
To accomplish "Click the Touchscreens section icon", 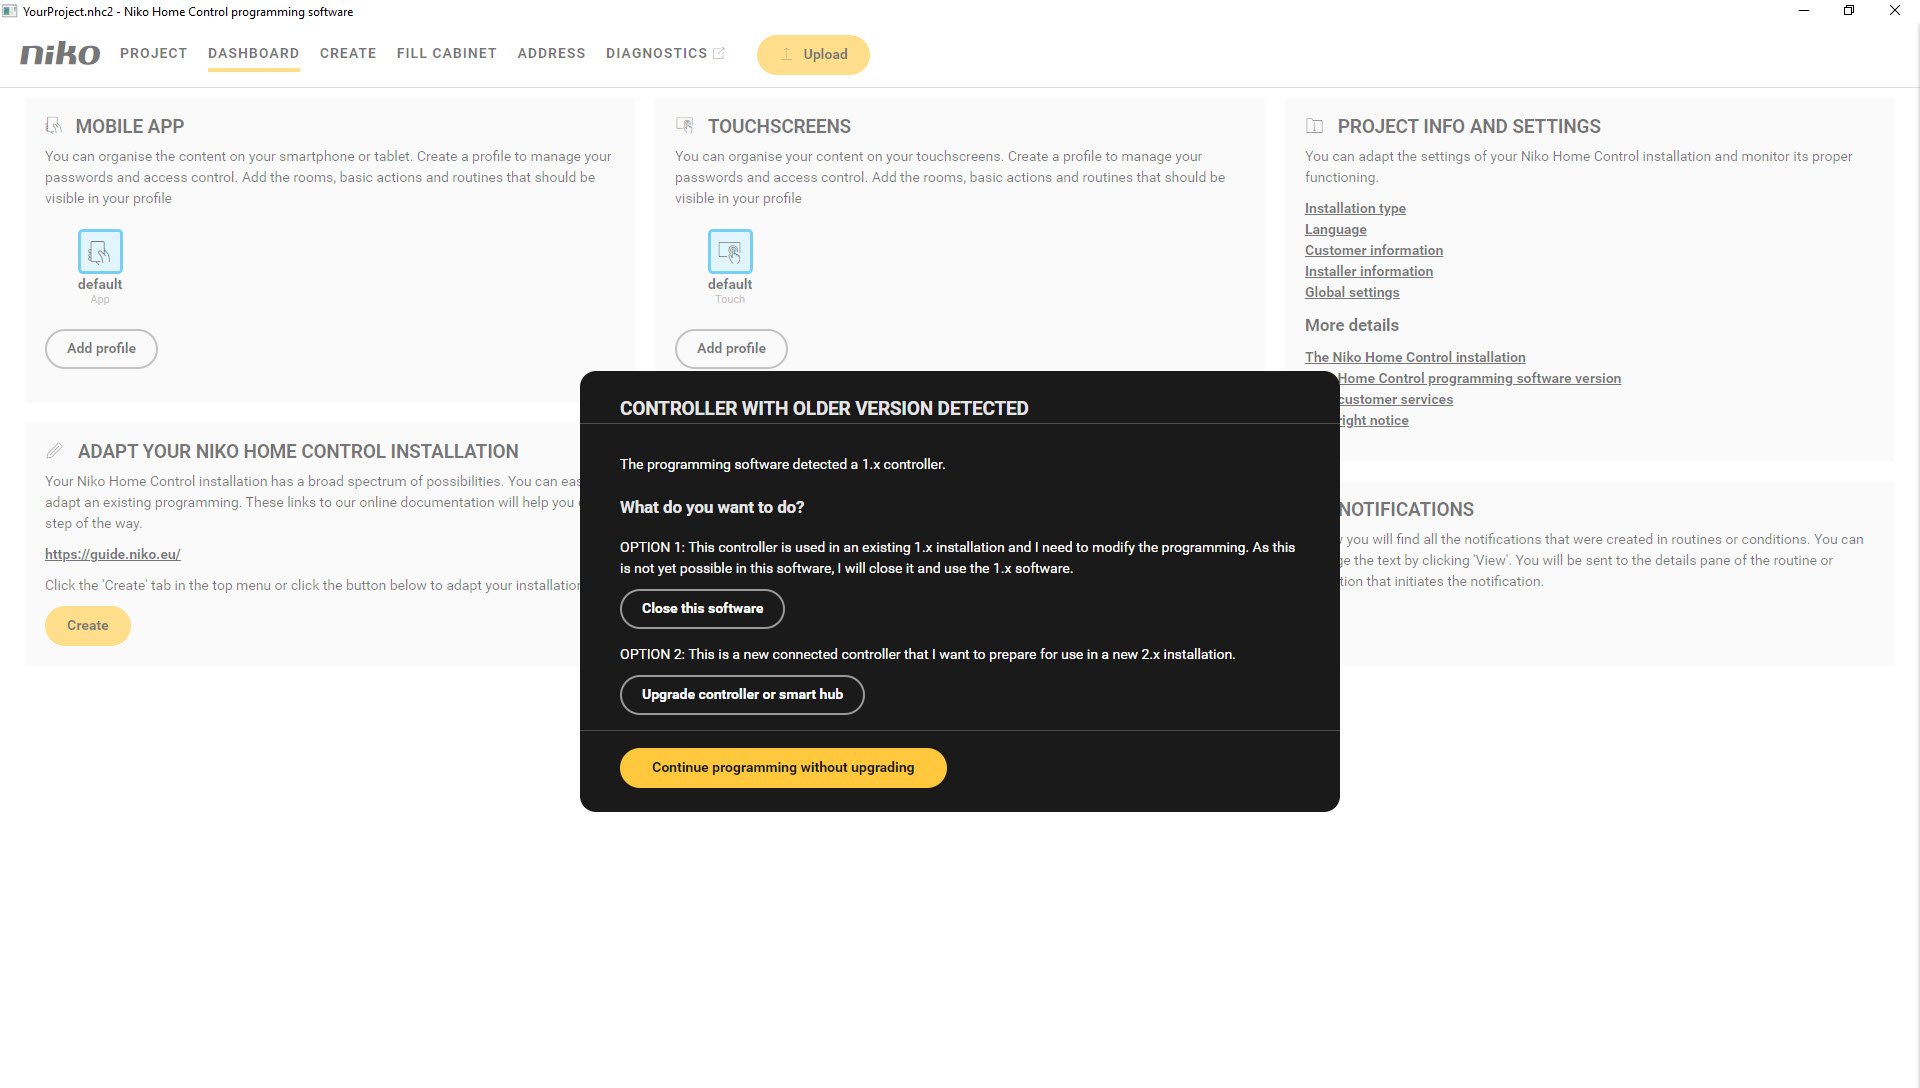I will (685, 125).
